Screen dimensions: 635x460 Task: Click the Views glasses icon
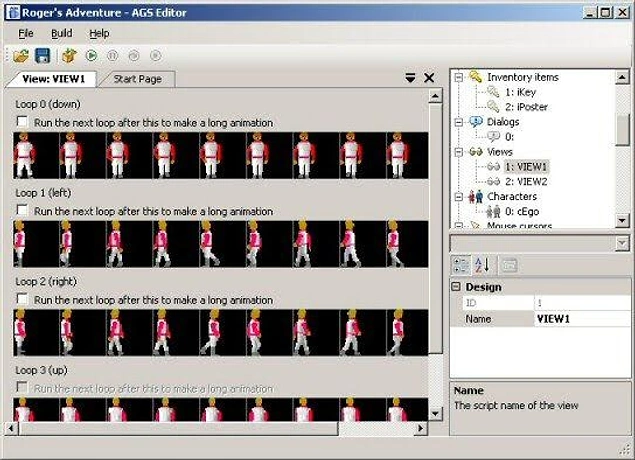click(x=476, y=152)
